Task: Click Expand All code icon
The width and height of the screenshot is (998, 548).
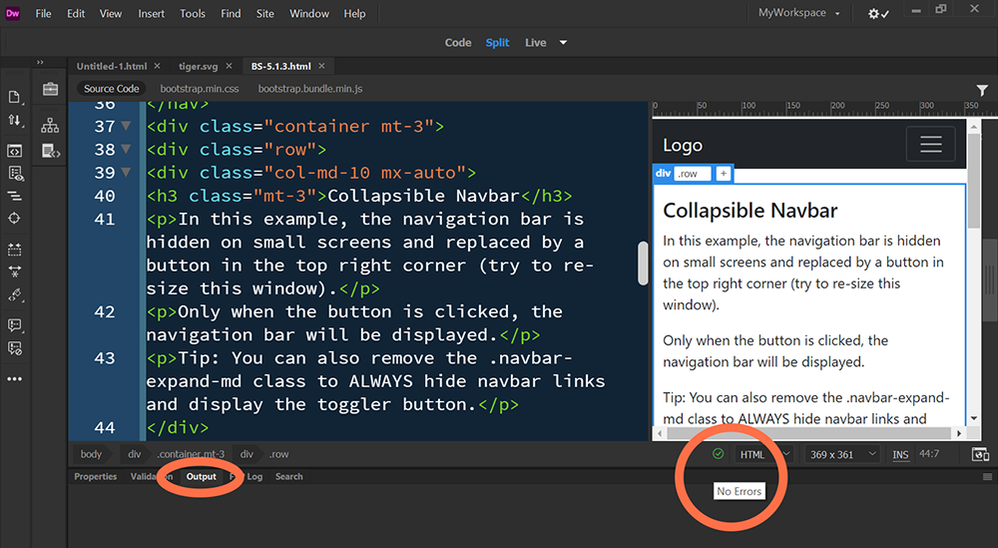Action: (x=14, y=249)
